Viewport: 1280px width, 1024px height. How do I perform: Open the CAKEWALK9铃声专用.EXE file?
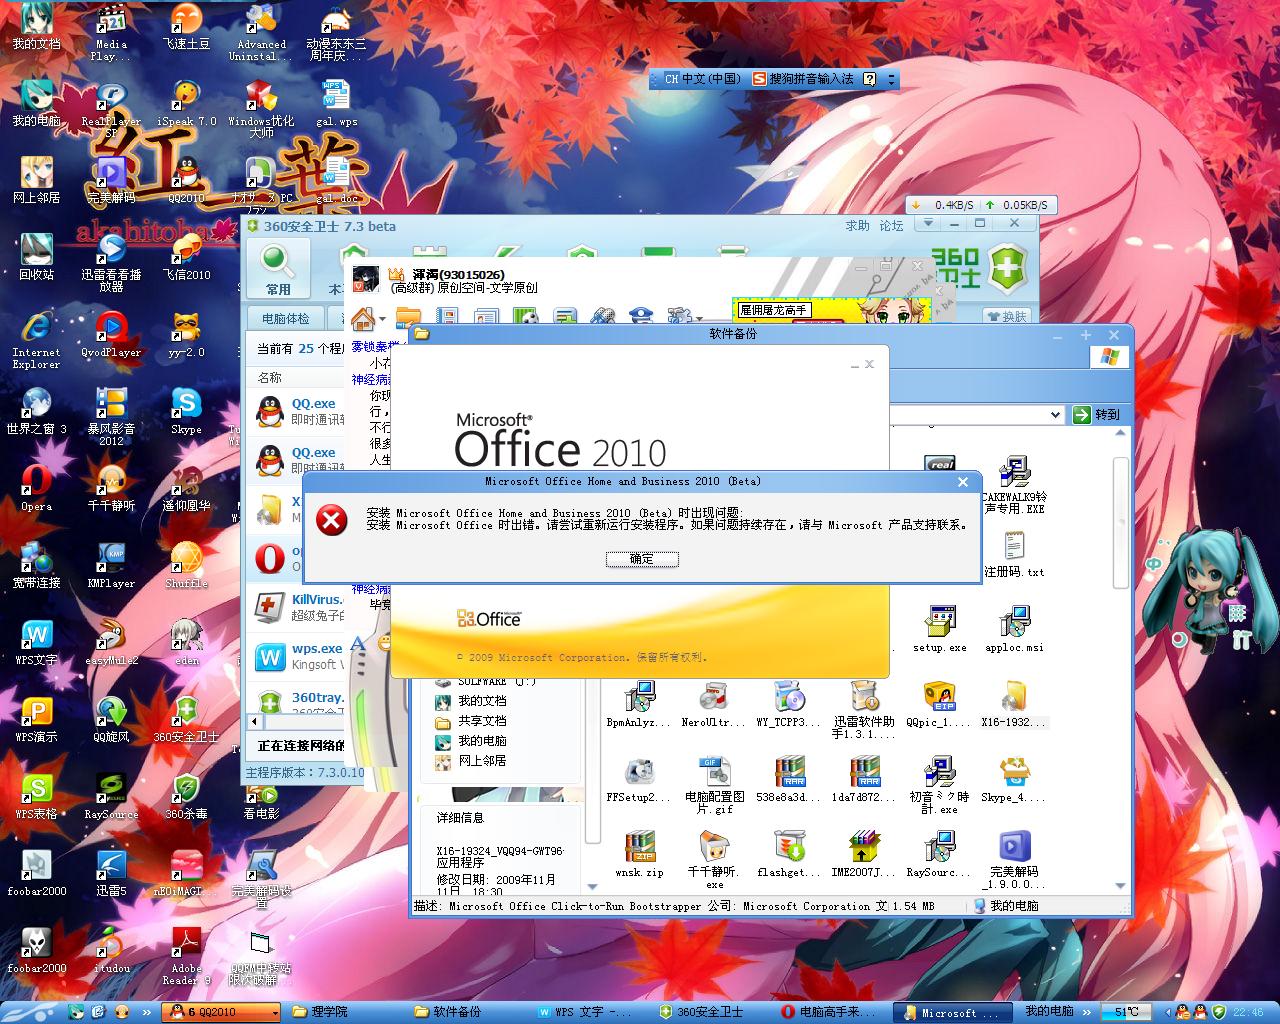click(x=1014, y=484)
